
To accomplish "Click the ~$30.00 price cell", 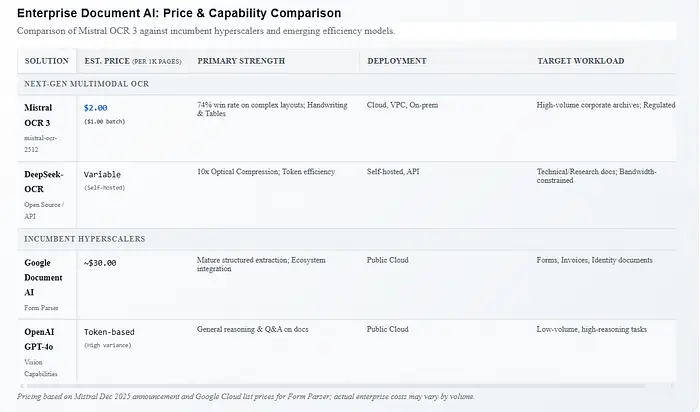I will pos(100,263).
